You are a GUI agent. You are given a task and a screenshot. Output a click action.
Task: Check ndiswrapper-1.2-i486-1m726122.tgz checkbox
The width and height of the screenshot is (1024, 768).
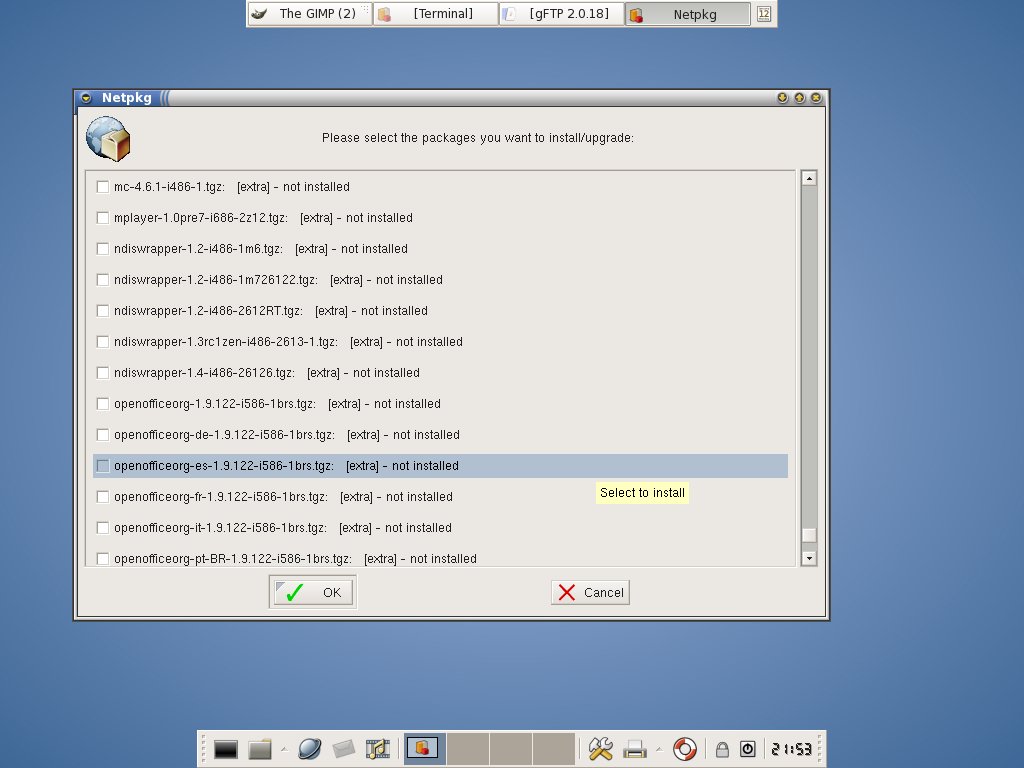pyautogui.click(x=103, y=280)
